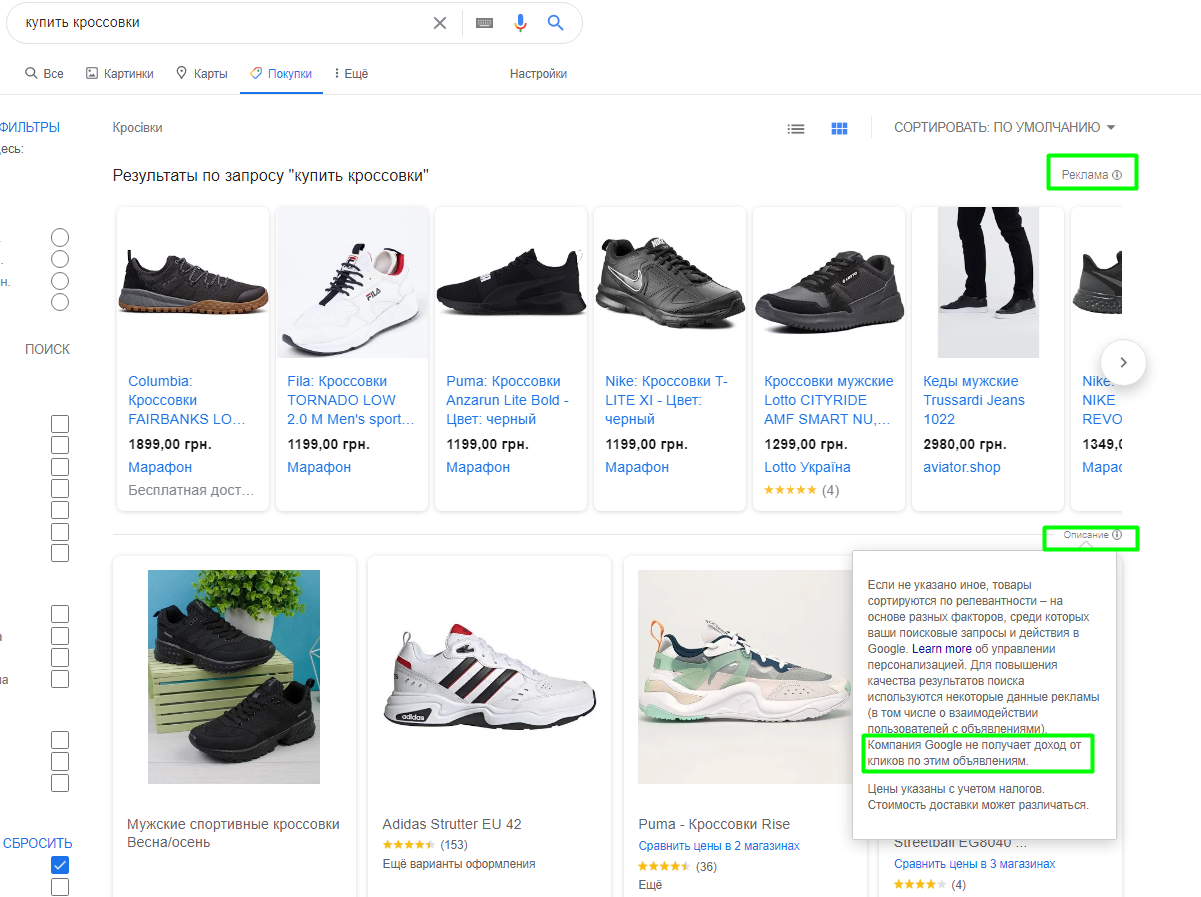Open the Adidas Strutter sneaker thumbnail
Viewport: 1201px width, 897px height.
coord(490,677)
